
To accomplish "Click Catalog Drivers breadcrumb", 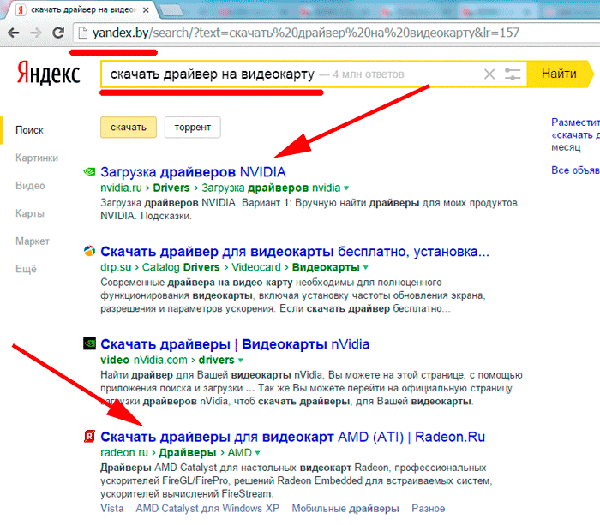I will click(181, 267).
